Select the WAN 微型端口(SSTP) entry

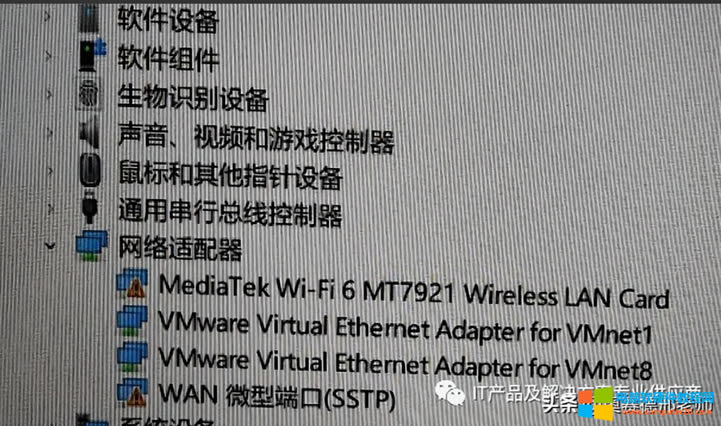point(277,397)
